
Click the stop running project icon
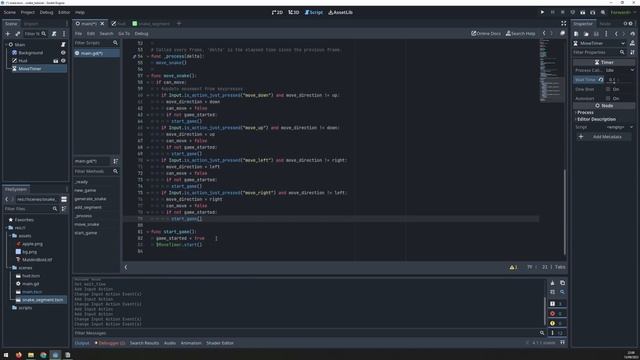coord(562,12)
